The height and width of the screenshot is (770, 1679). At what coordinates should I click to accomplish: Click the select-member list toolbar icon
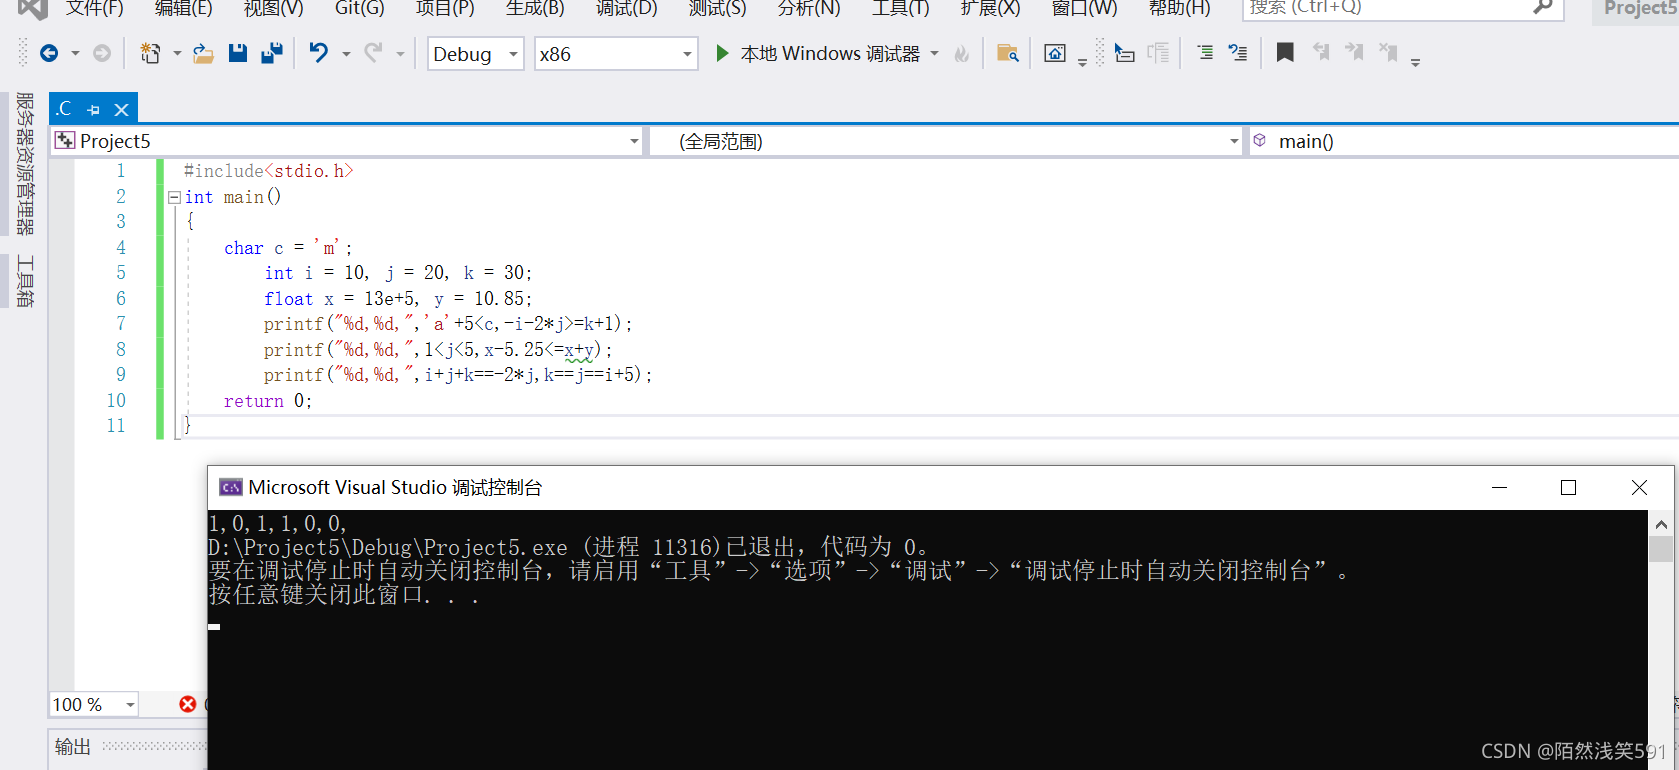click(x=1124, y=53)
